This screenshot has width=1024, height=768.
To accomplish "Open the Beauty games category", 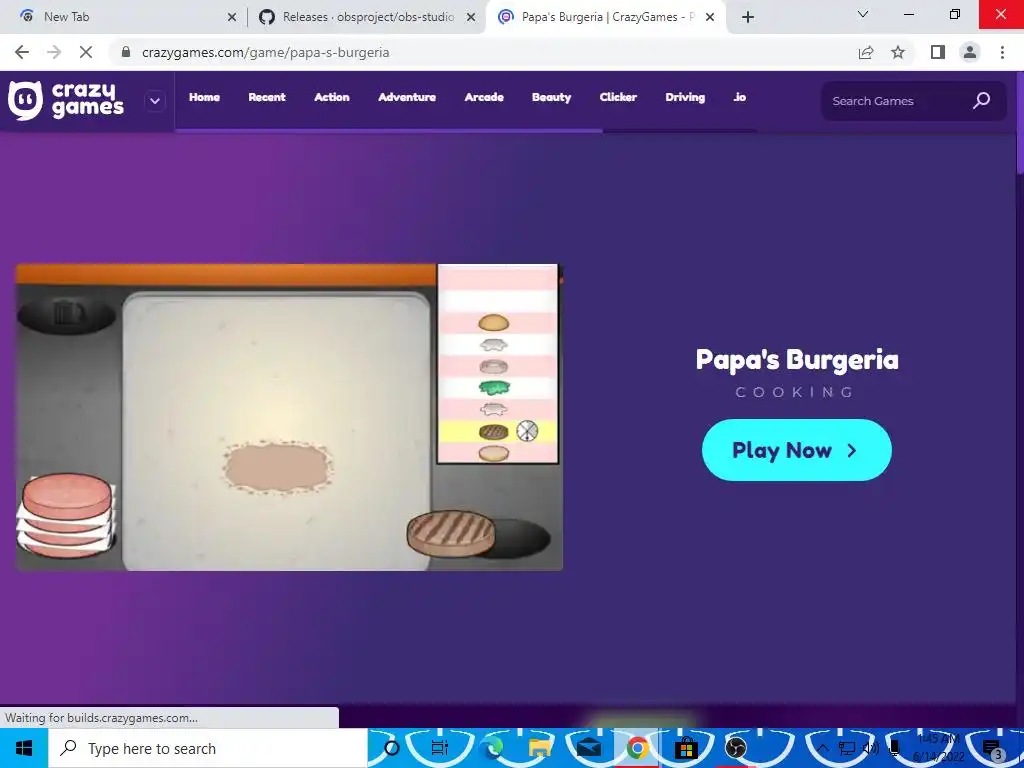I will click(551, 97).
